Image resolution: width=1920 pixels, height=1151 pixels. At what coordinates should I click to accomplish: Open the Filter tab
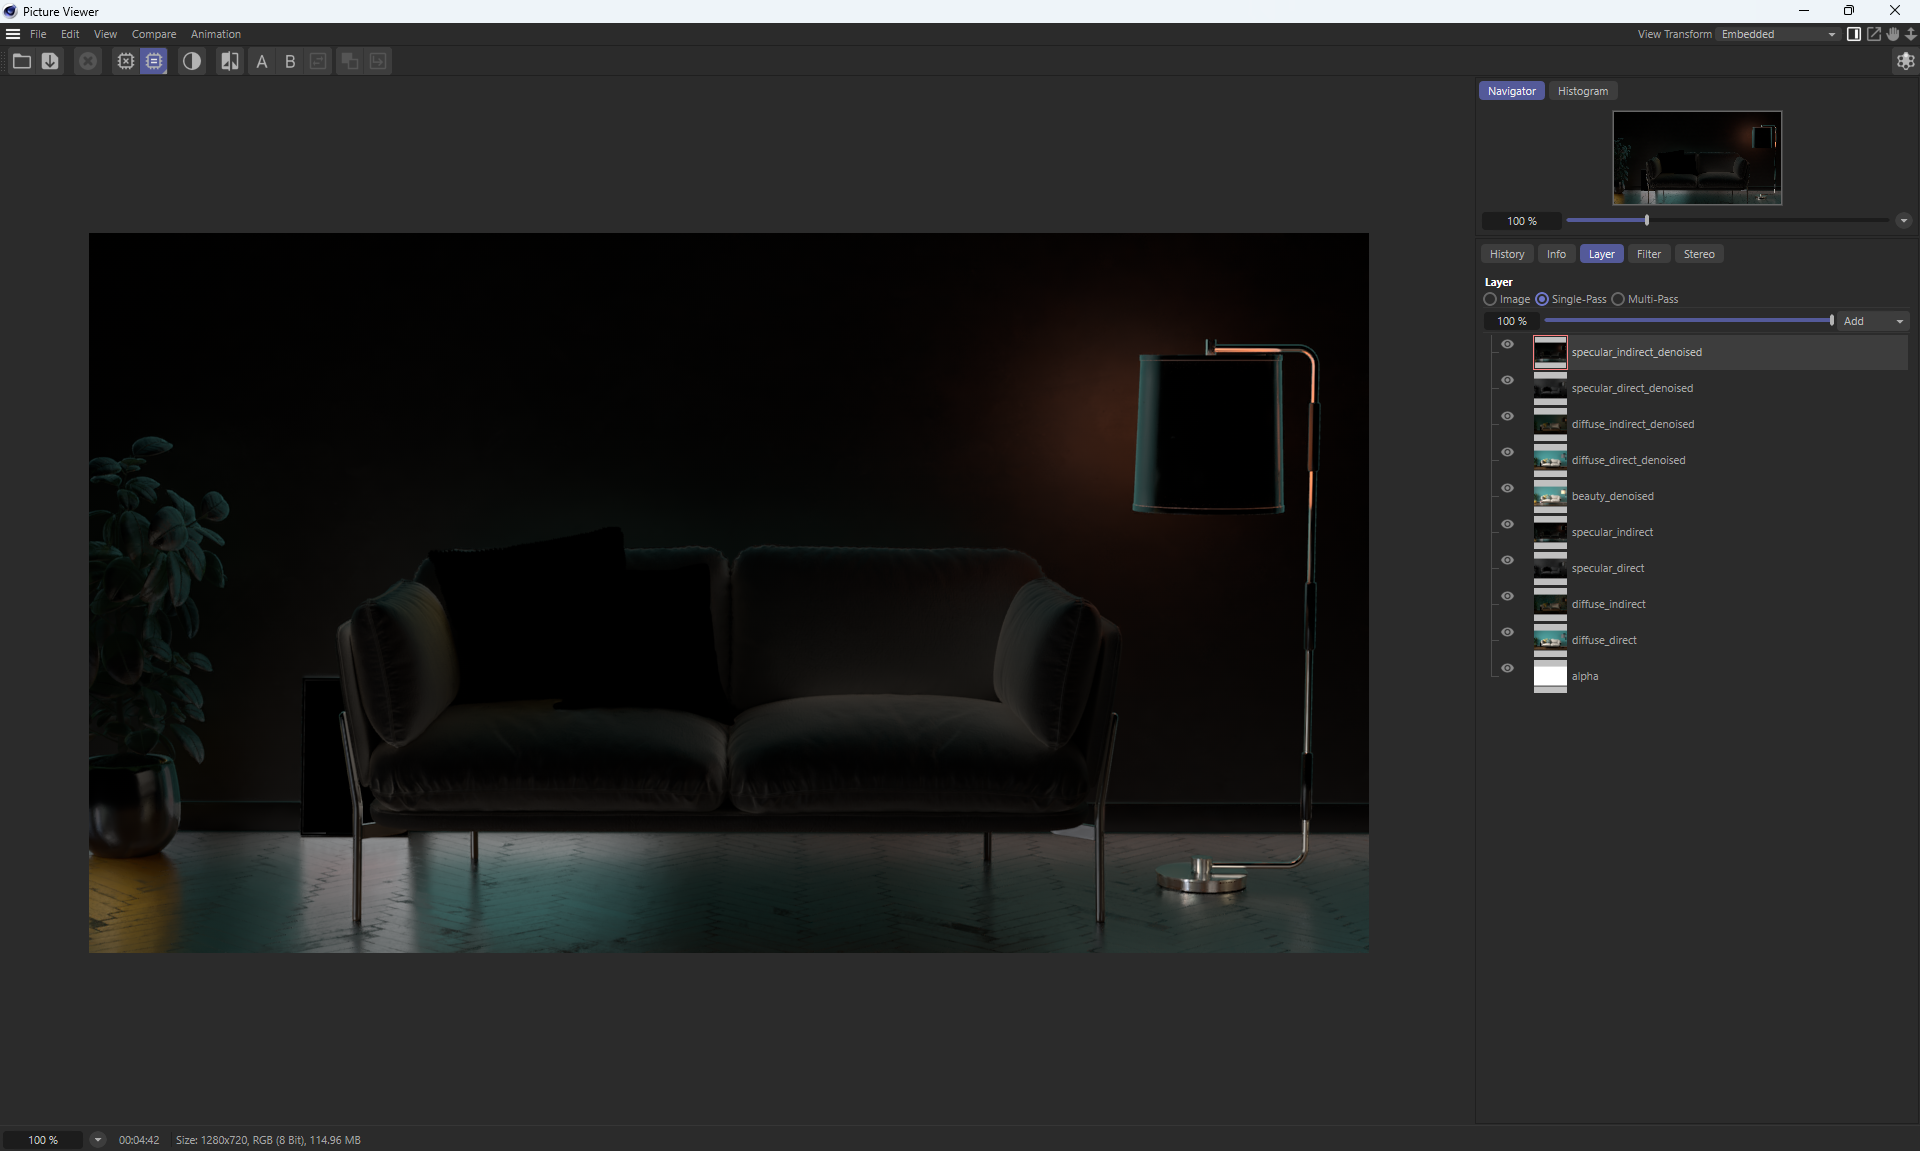point(1648,254)
